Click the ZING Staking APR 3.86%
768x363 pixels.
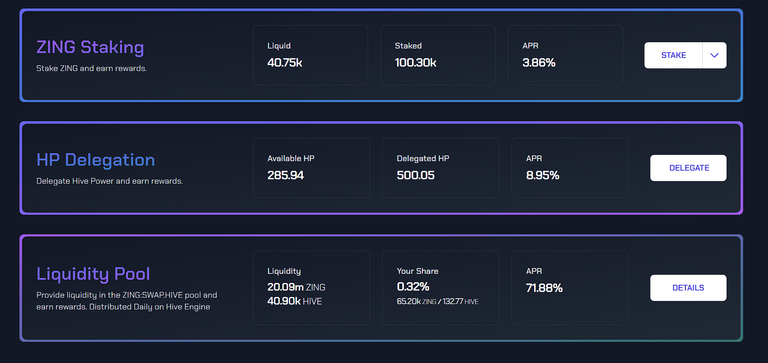[539, 63]
